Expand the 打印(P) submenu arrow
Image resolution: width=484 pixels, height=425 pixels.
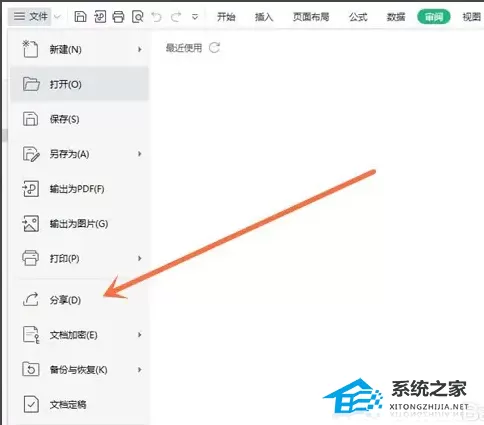[x=140, y=258]
